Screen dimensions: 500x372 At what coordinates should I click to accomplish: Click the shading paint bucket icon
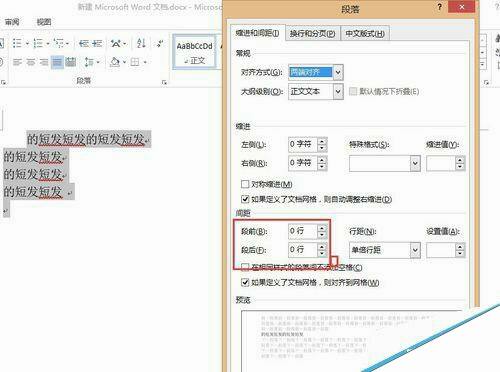click(115, 62)
